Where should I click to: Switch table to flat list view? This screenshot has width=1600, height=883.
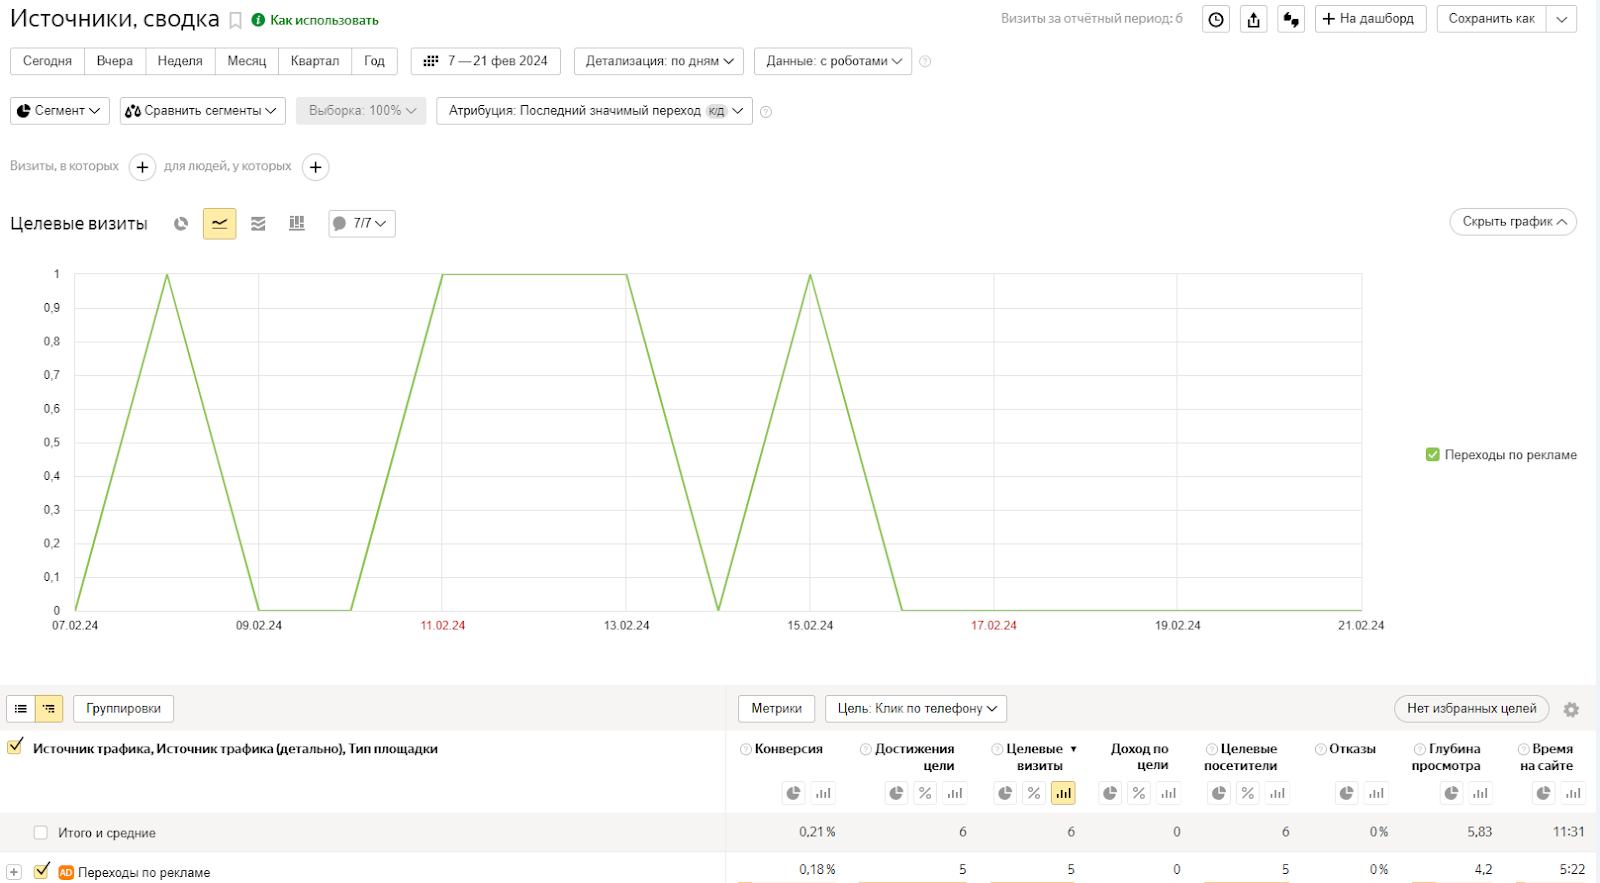(x=21, y=709)
